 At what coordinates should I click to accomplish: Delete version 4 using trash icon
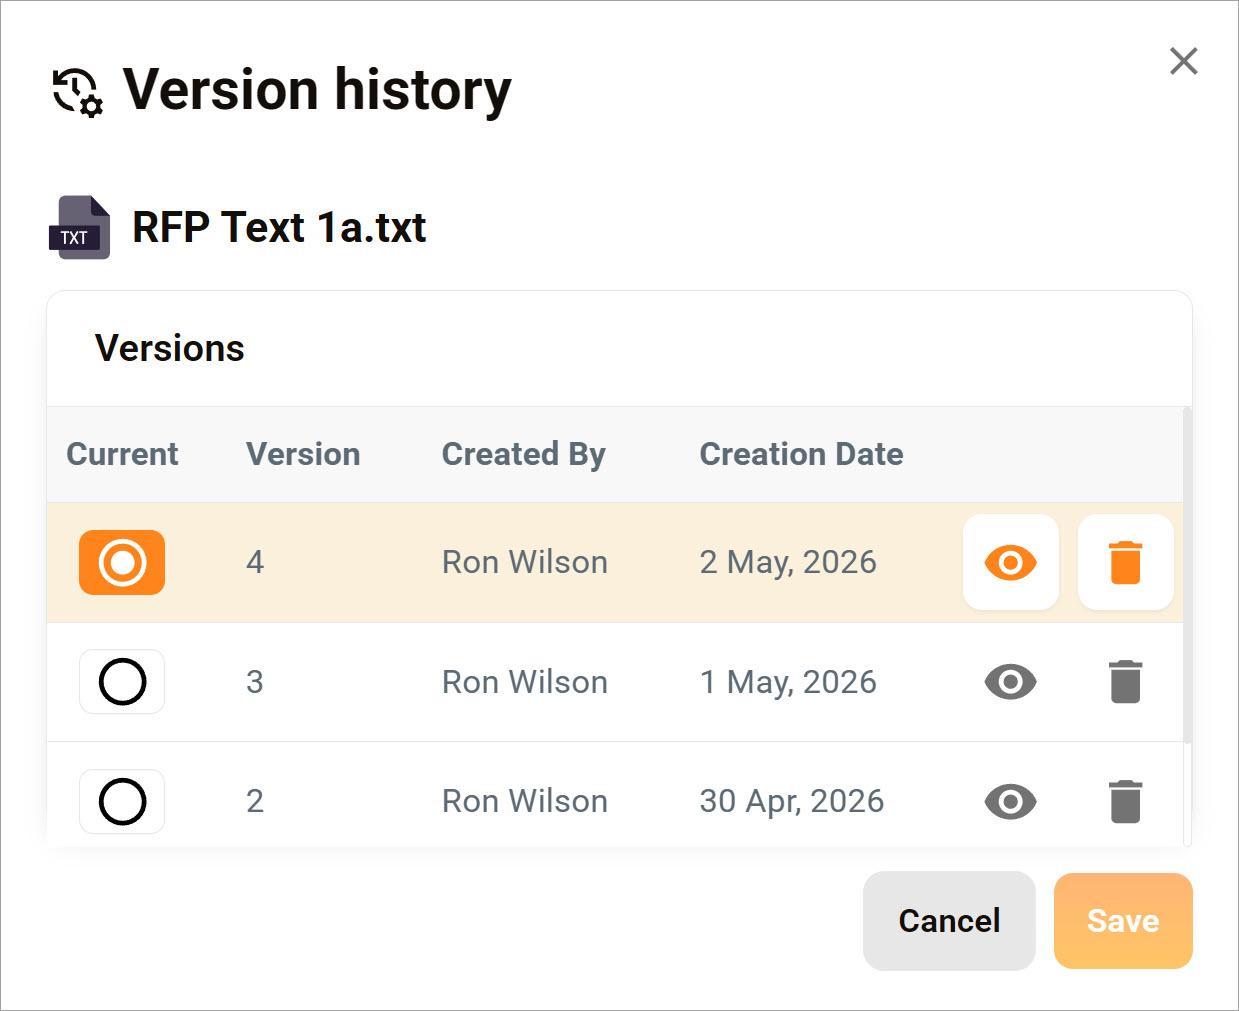(1125, 562)
